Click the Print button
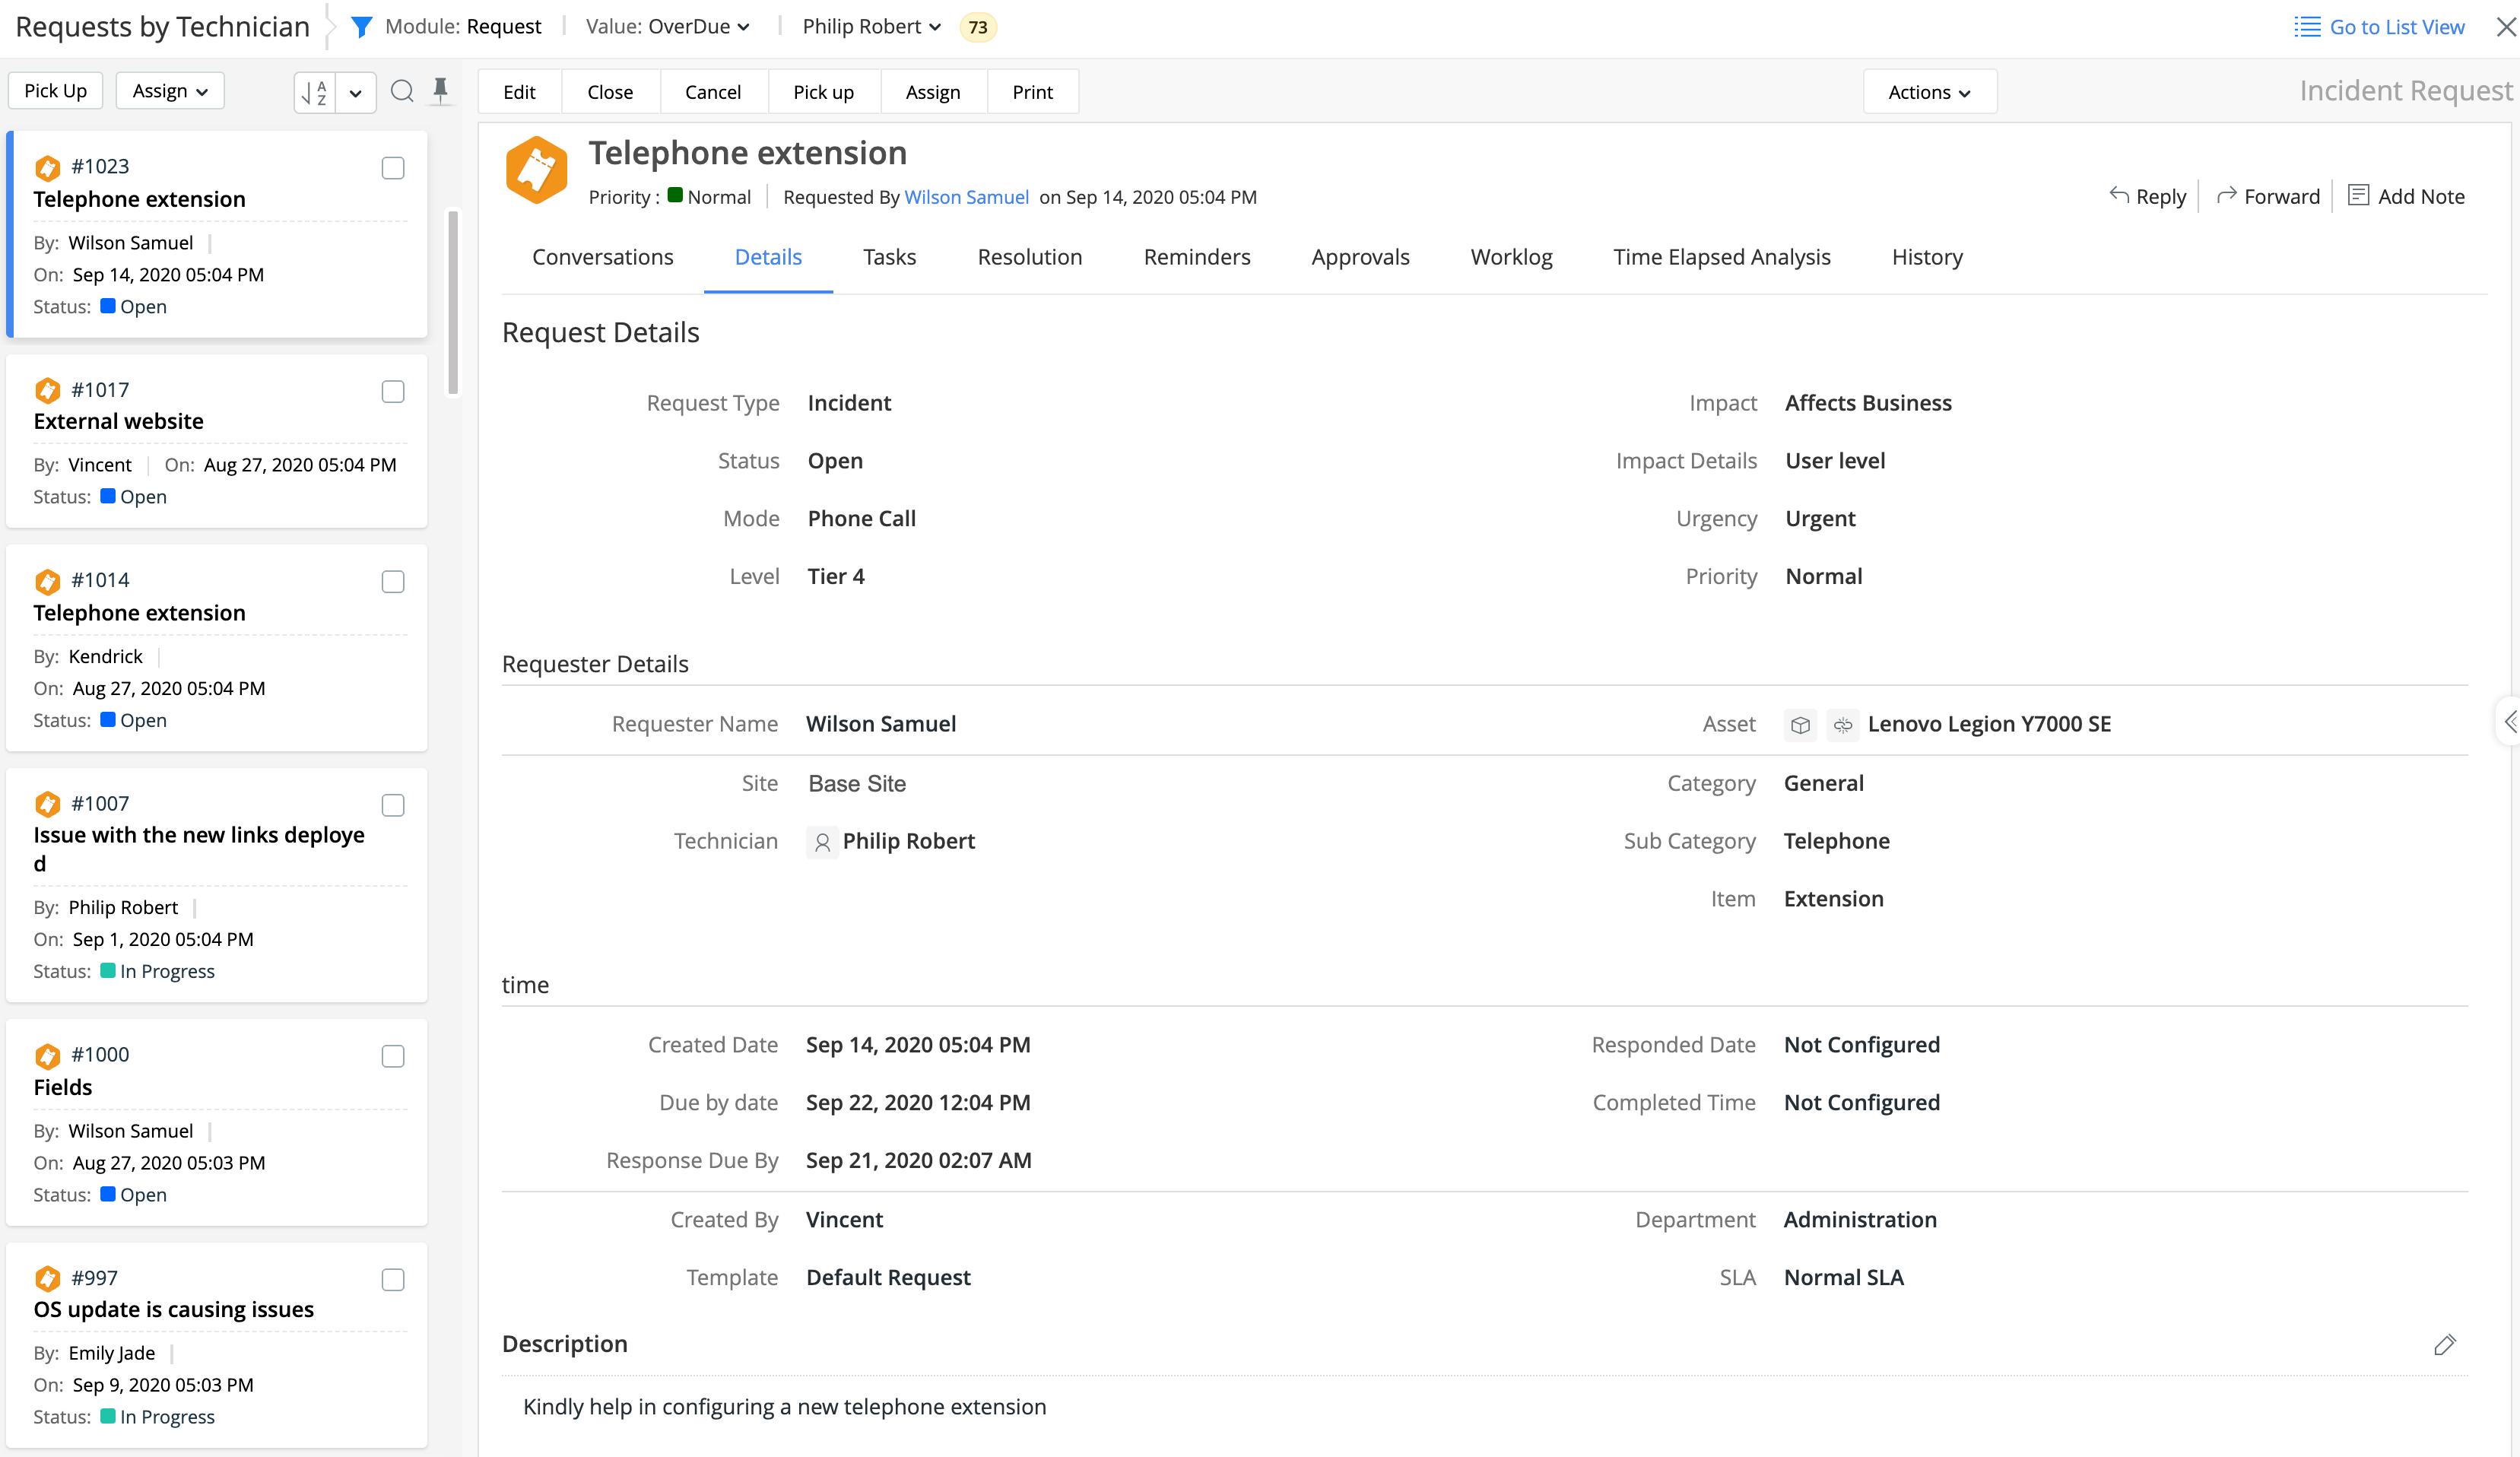Viewport: 2520px width, 1457px height. coord(1032,92)
